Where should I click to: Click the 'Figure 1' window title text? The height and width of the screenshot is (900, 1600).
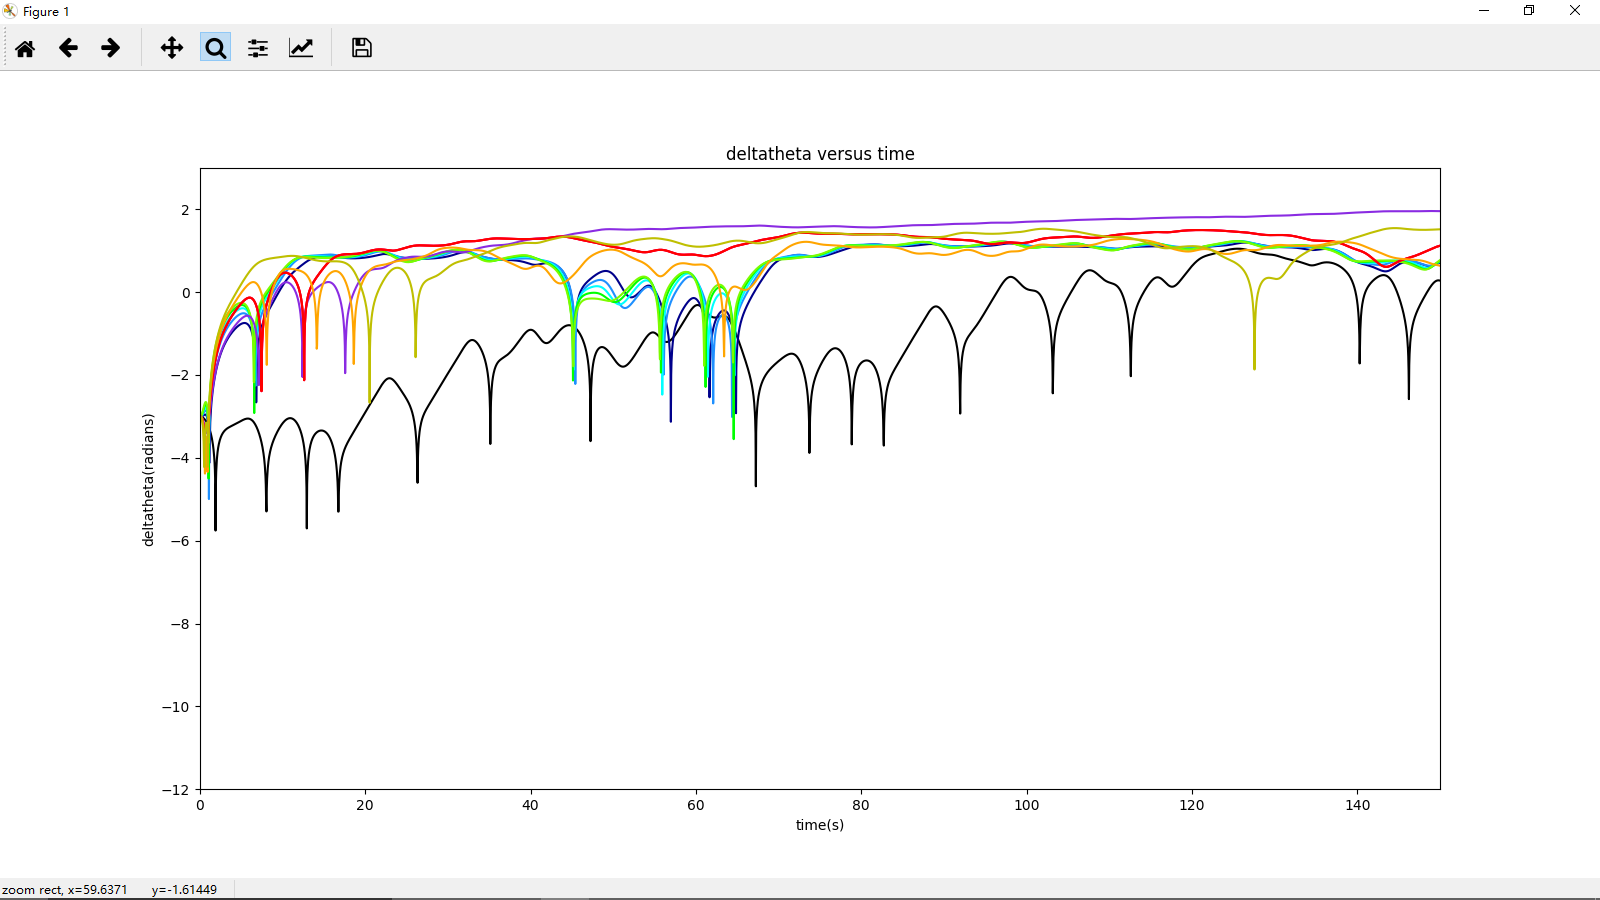coord(46,12)
